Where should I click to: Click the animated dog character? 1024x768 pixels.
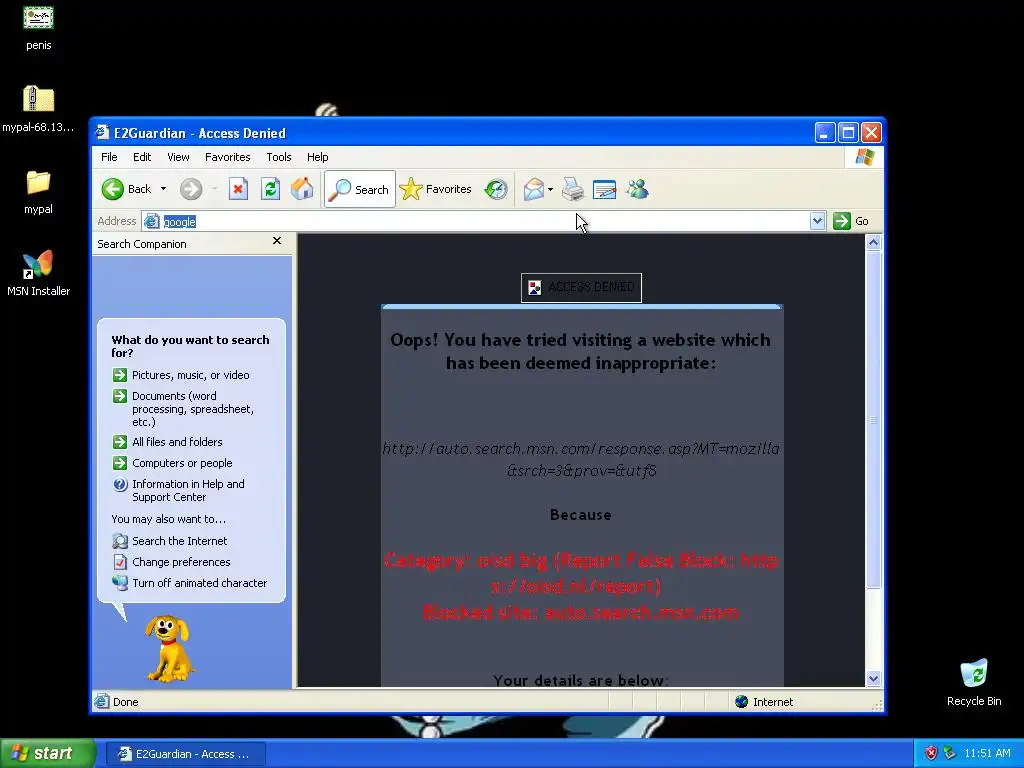[170, 648]
